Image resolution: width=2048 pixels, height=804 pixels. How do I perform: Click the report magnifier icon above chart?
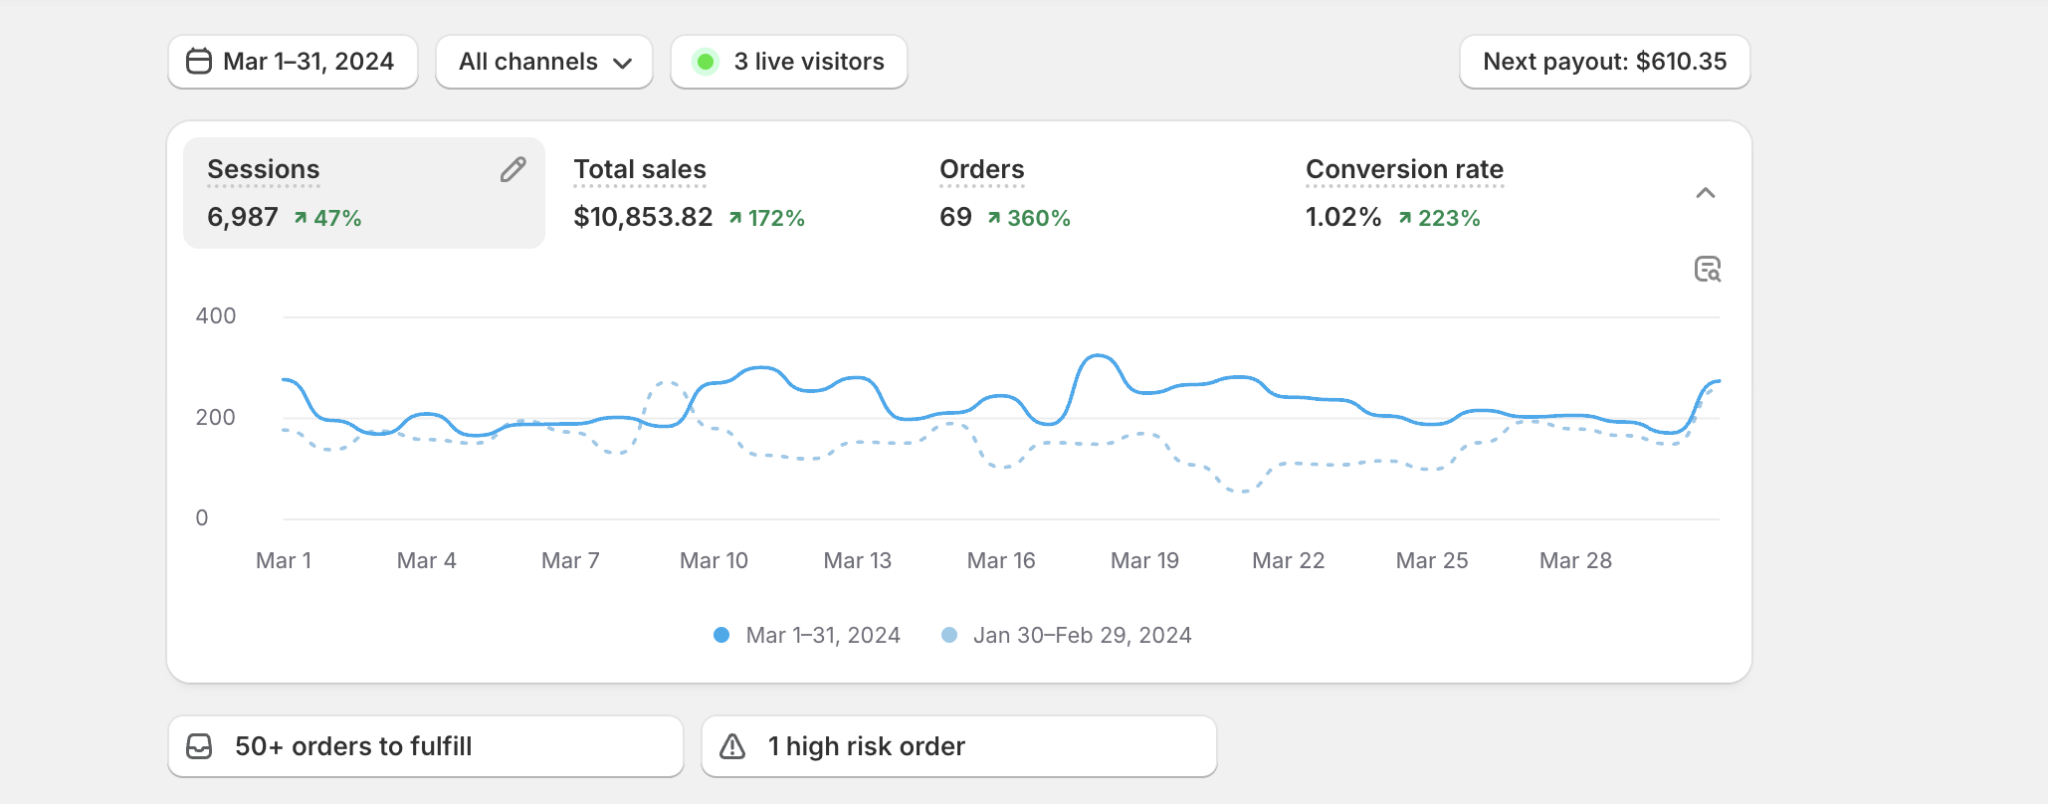click(1707, 269)
